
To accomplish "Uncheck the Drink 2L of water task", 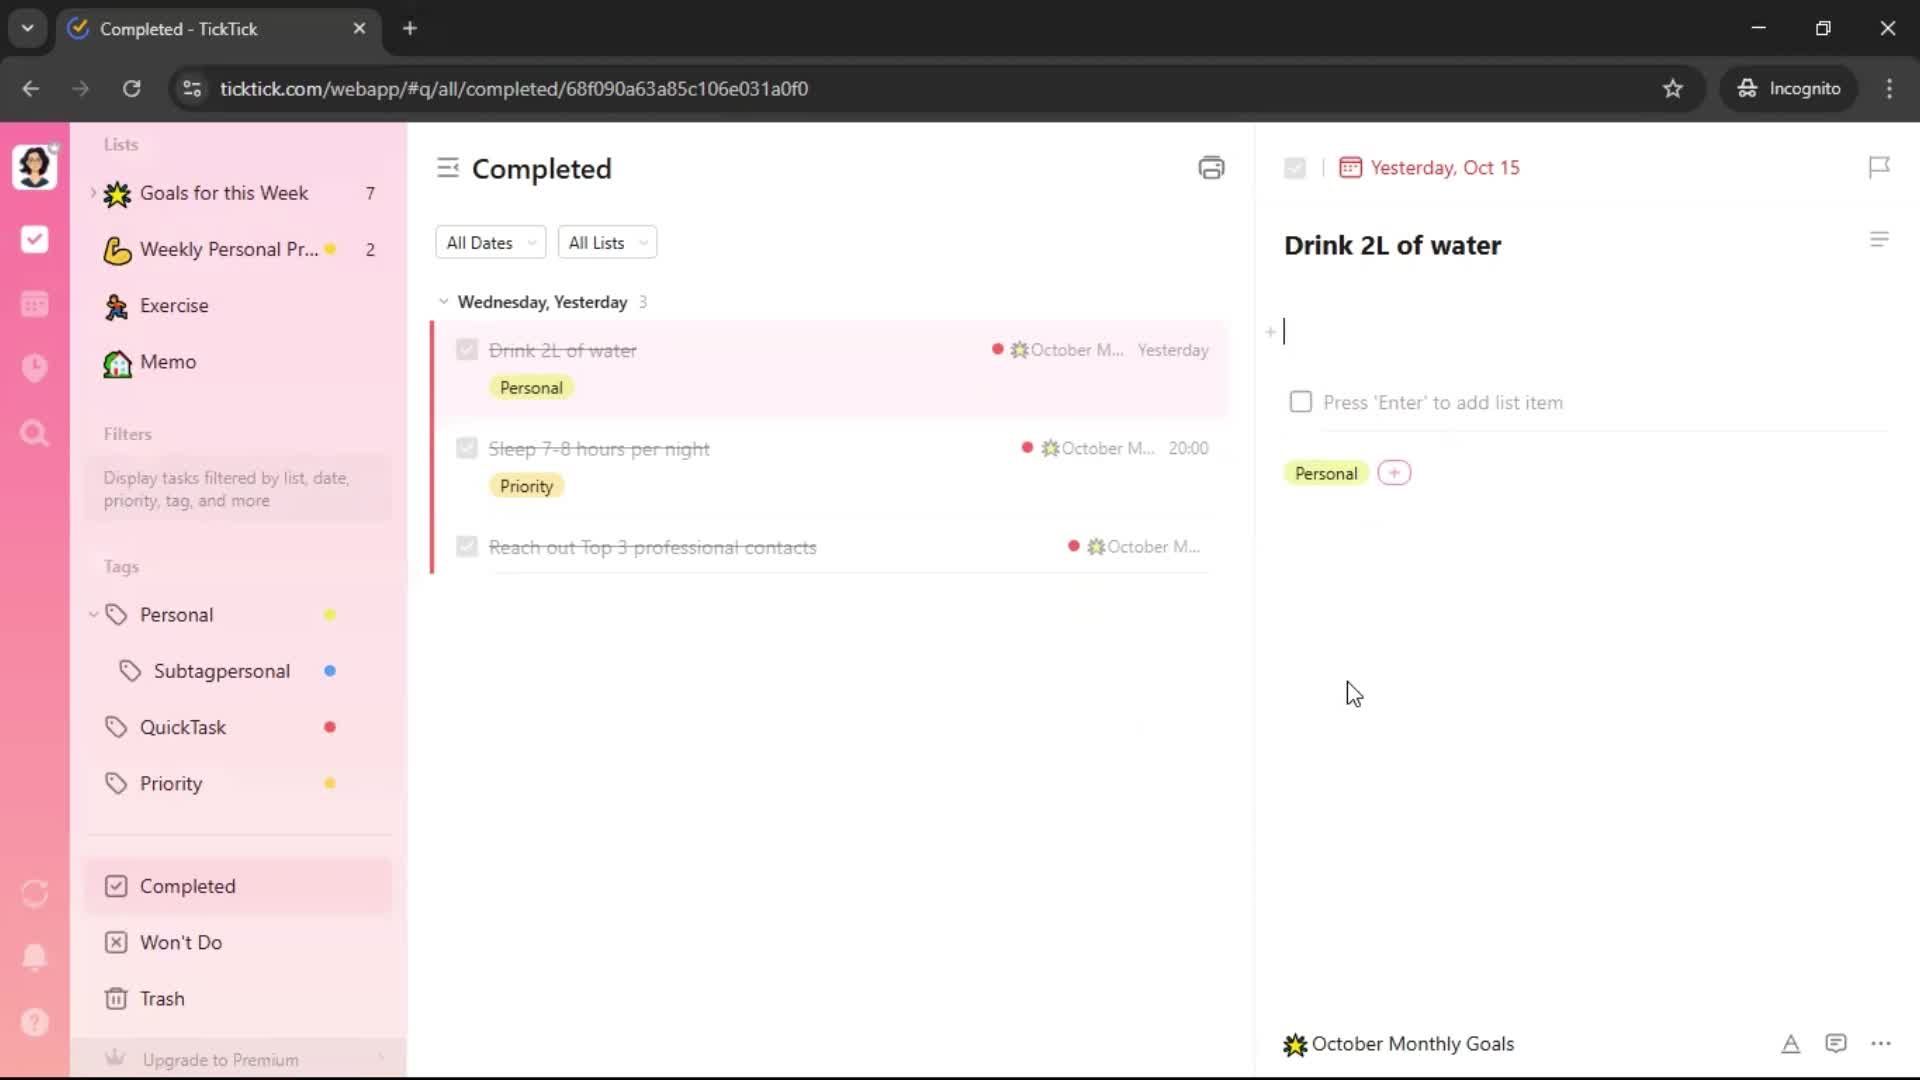I will (466, 350).
